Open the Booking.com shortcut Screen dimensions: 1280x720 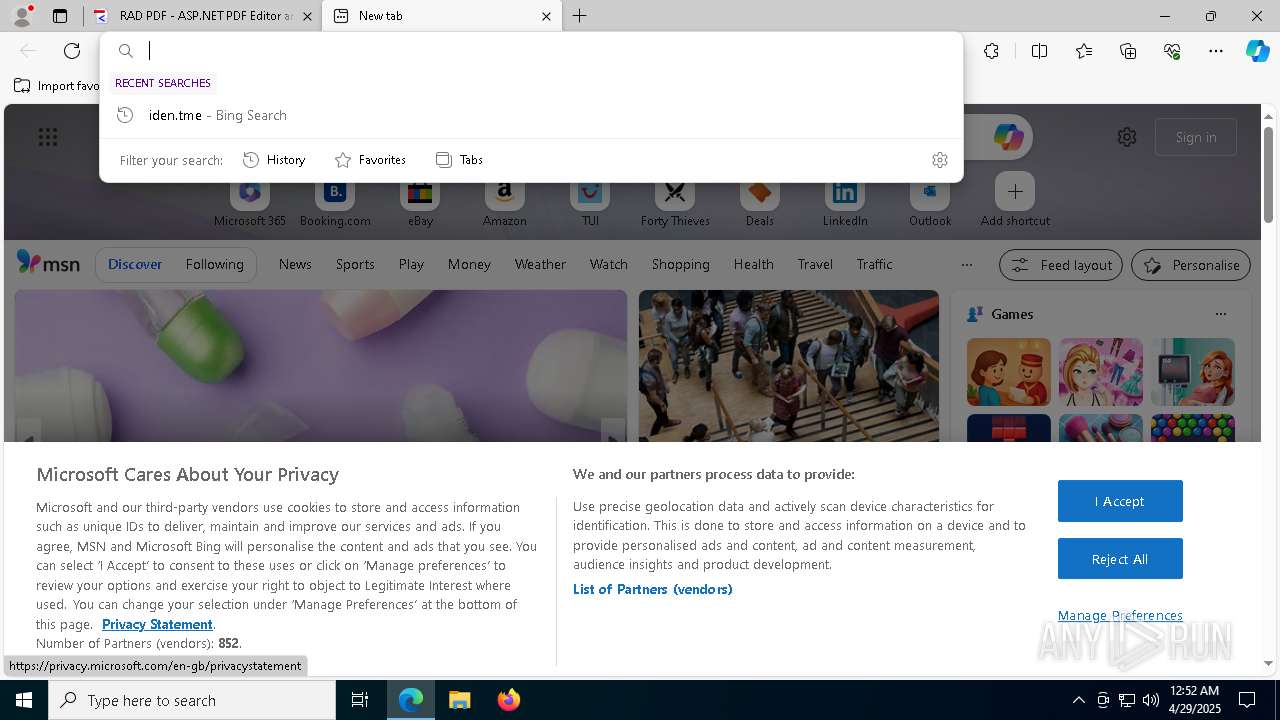(335, 203)
